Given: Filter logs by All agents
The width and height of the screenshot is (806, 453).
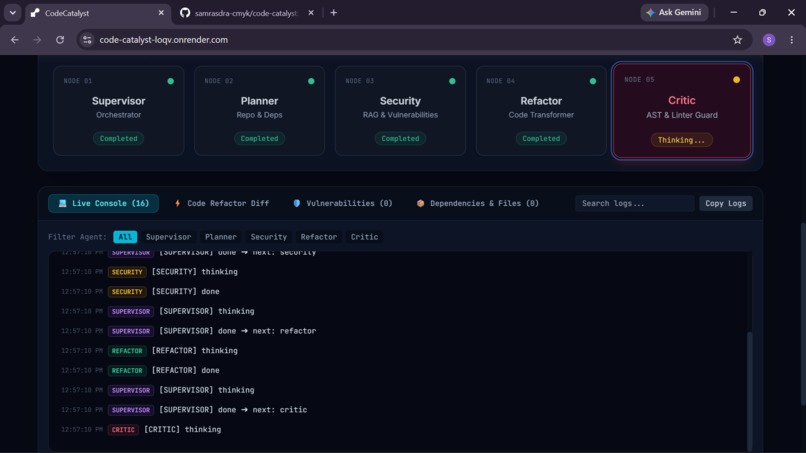Looking at the screenshot, I should click(125, 237).
